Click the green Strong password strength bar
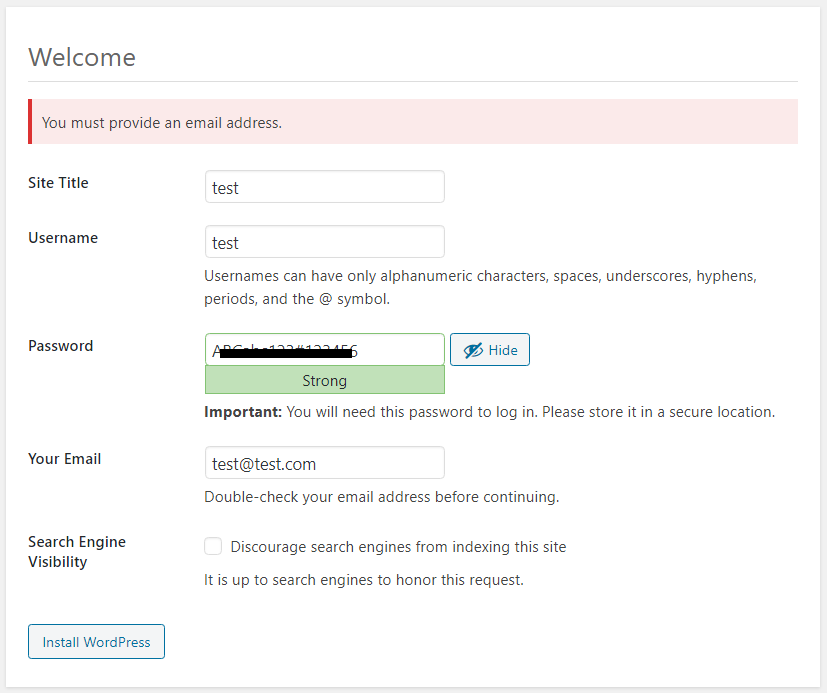This screenshot has height=693, width=827. click(324, 380)
